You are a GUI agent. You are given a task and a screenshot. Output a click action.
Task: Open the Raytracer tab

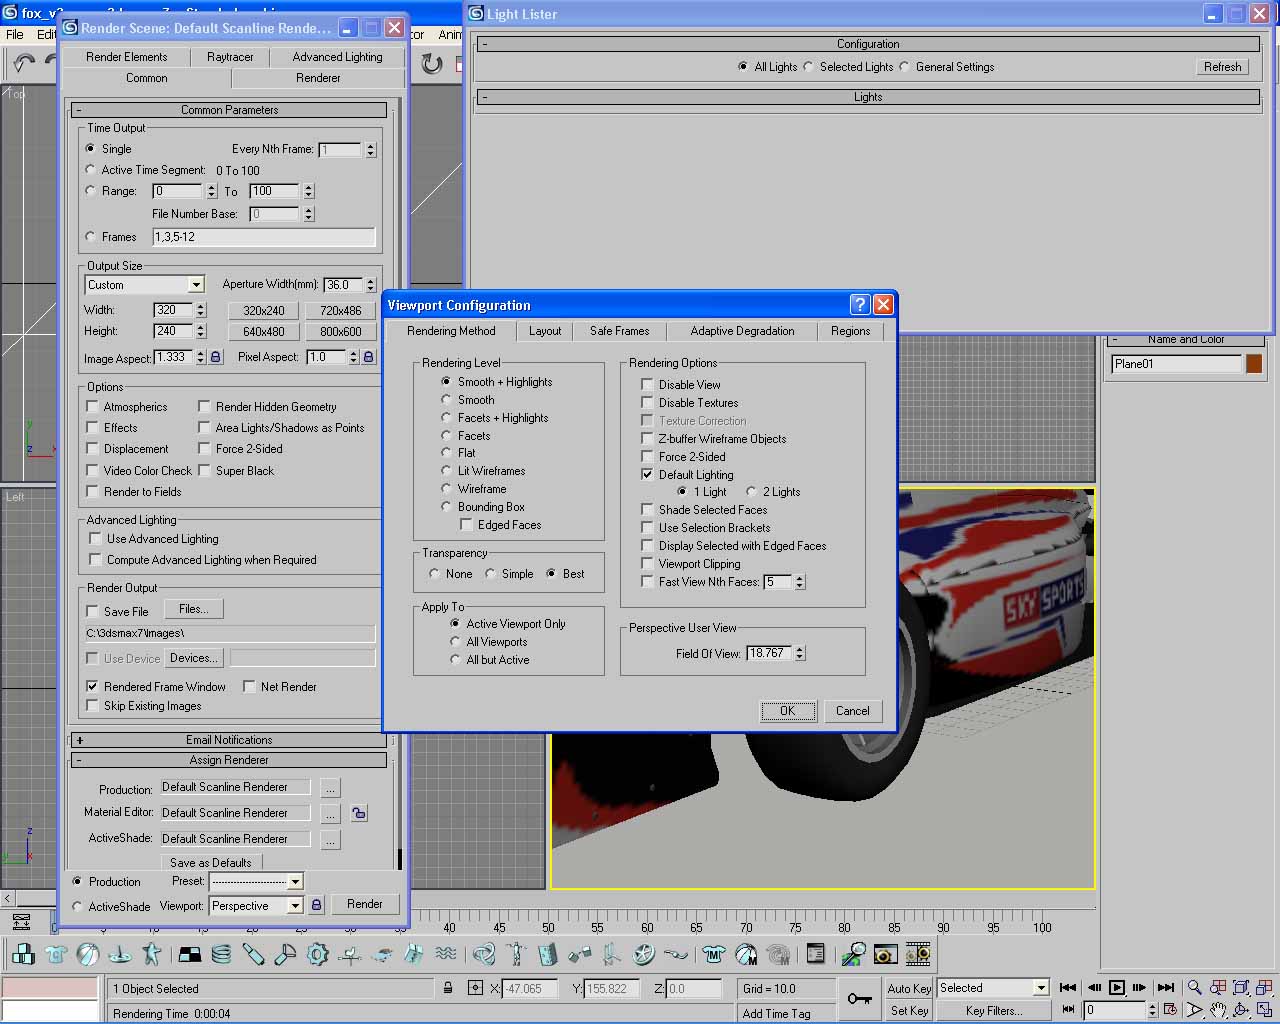[x=230, y=57]
